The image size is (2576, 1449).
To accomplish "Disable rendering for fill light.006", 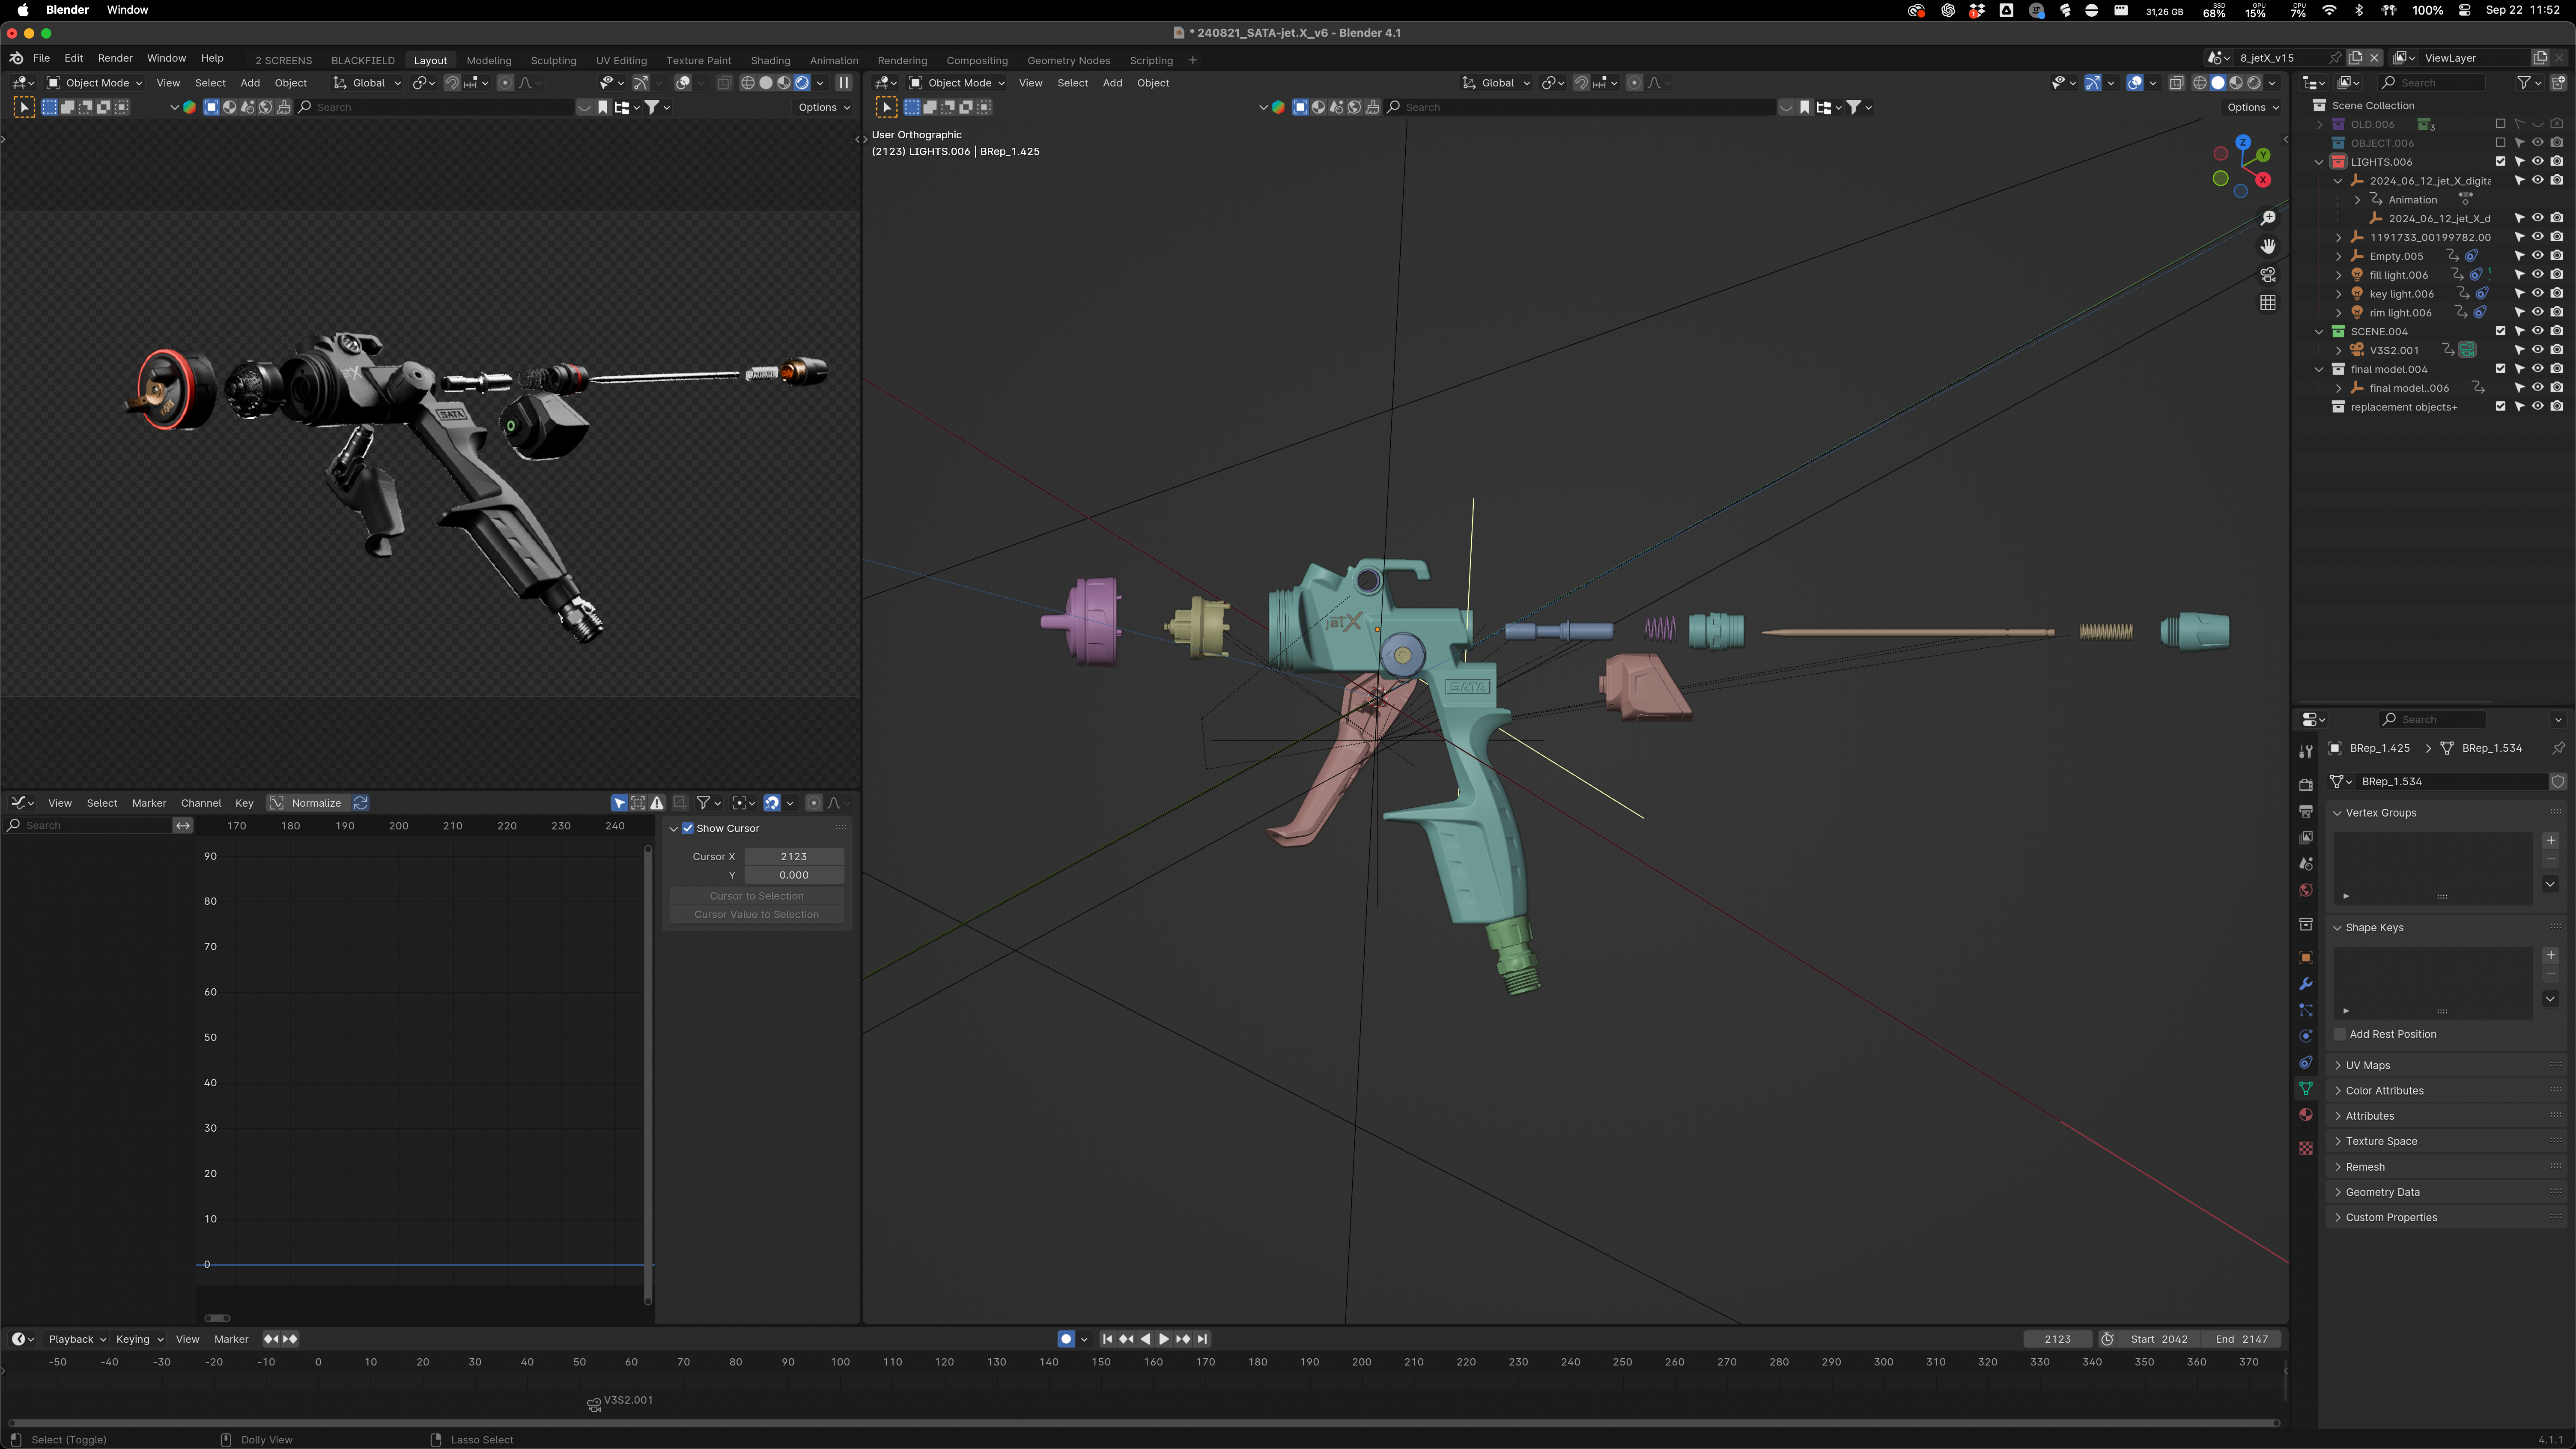I will tap(2557, 275).
